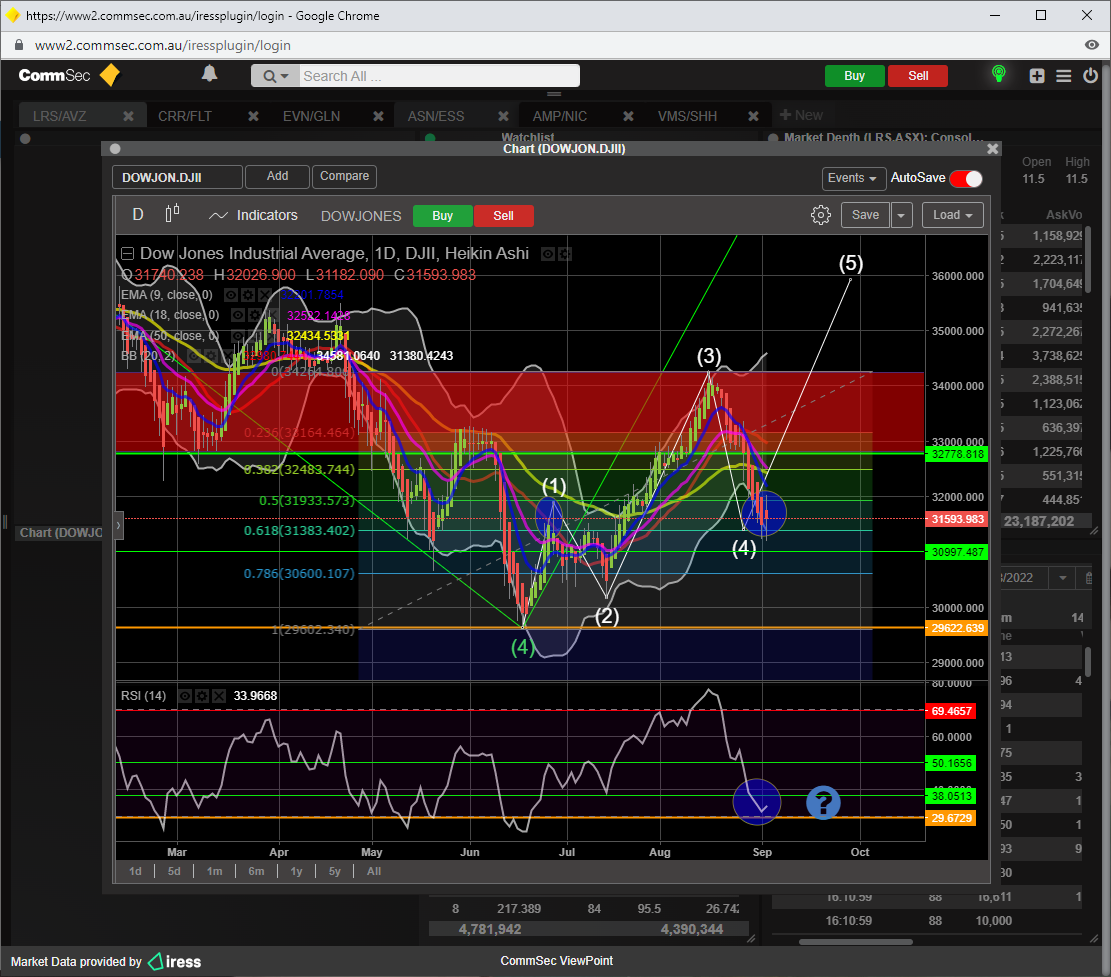Toggle the AutoSave switch
1111x977 pixels.
966,179
